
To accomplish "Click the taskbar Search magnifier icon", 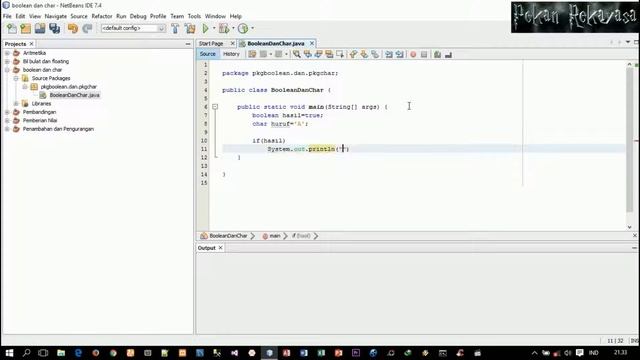I will (26, 353).
